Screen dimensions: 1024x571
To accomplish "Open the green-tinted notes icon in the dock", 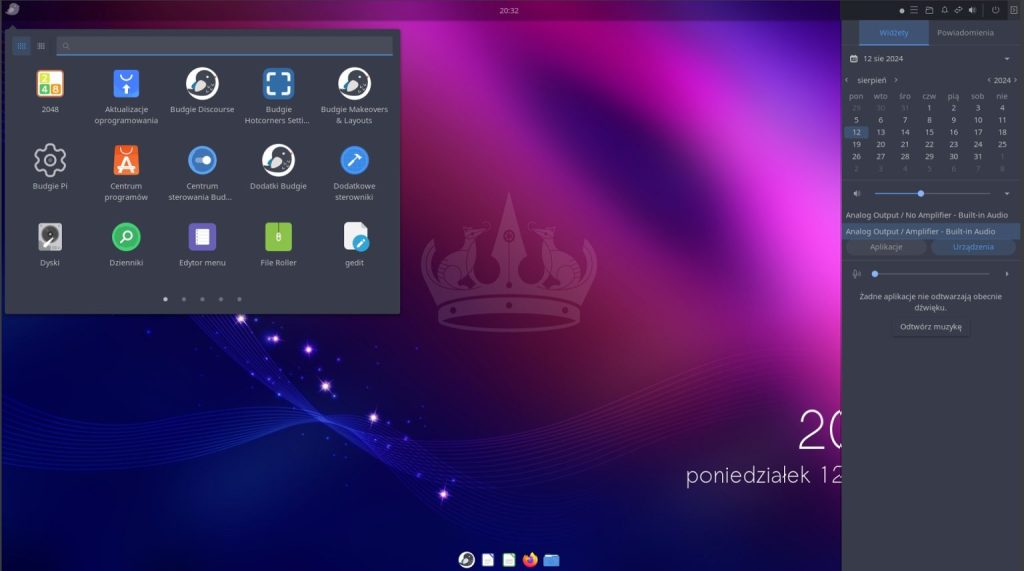I will (x=509, y=559).
